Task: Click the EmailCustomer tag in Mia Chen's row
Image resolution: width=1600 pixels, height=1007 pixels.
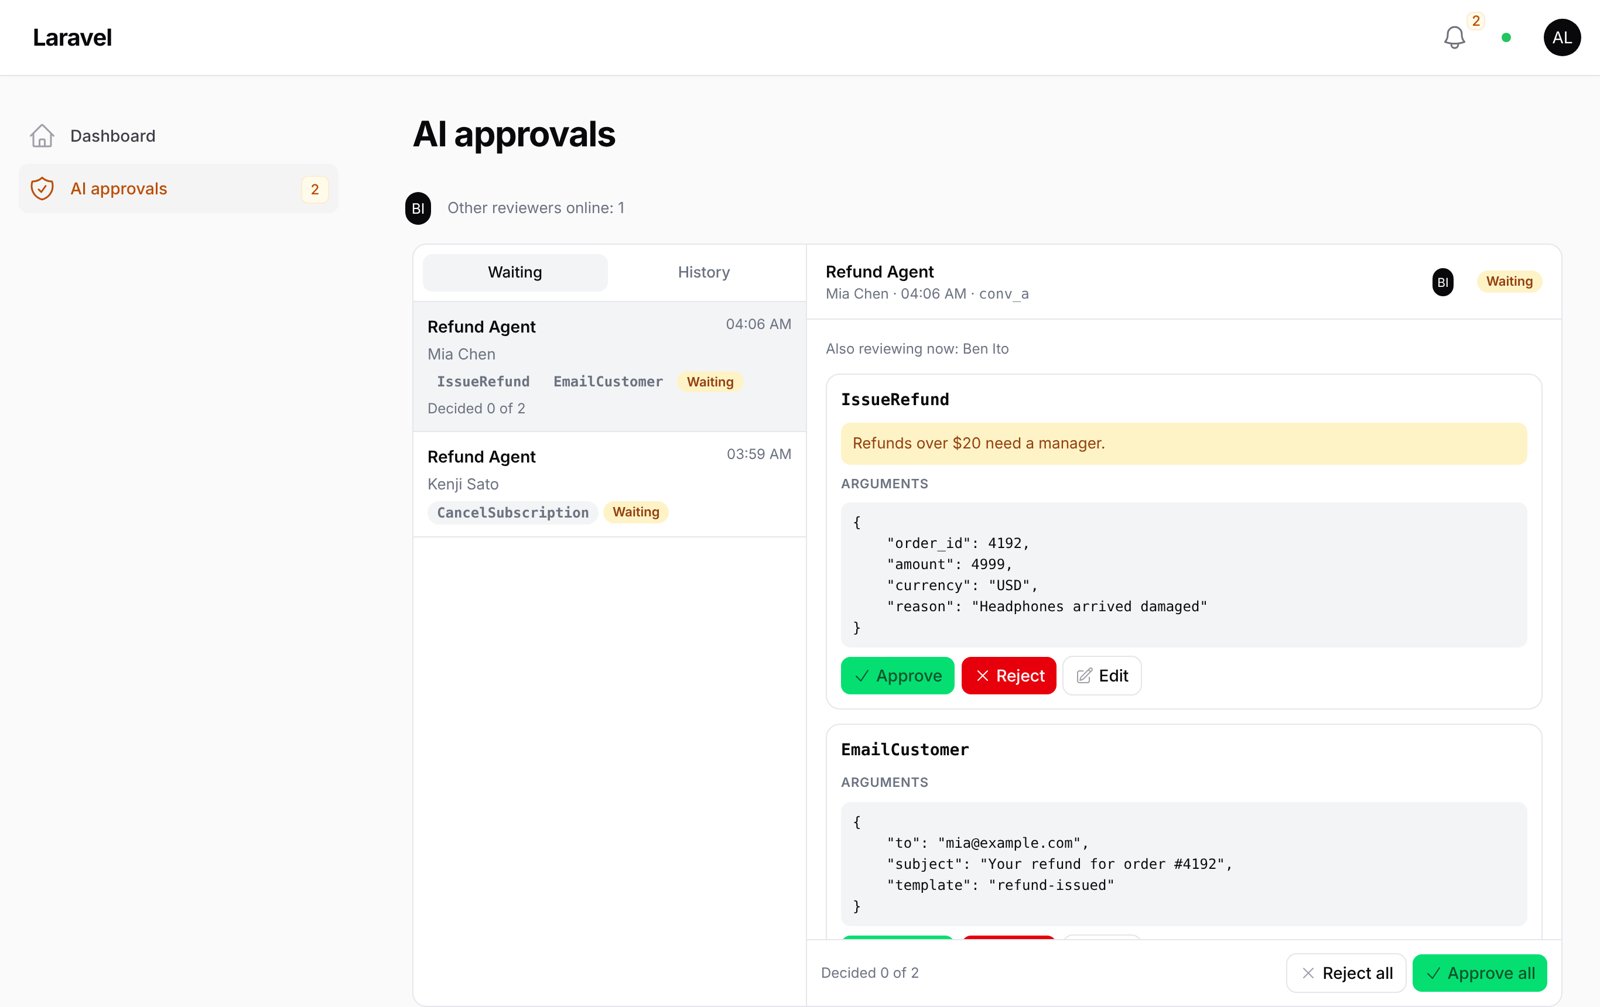Action: click(608, 382)
